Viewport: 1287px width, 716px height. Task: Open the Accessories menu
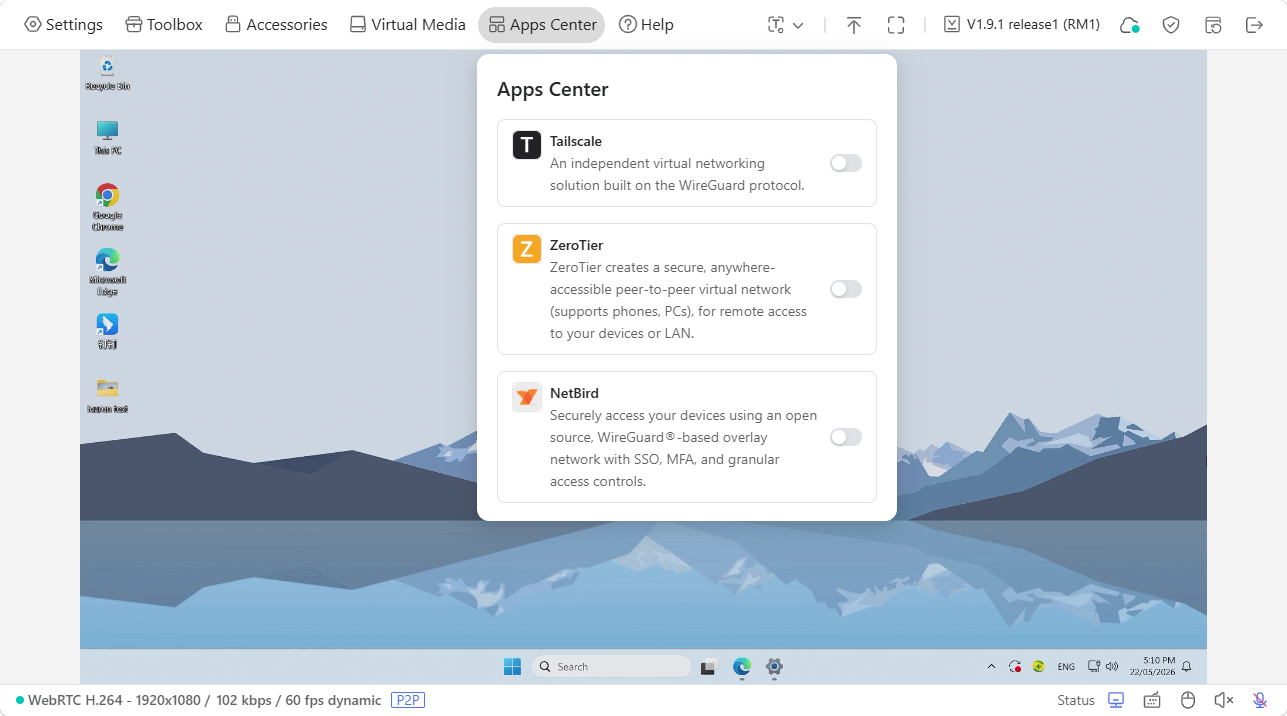[x=276, y=25]
